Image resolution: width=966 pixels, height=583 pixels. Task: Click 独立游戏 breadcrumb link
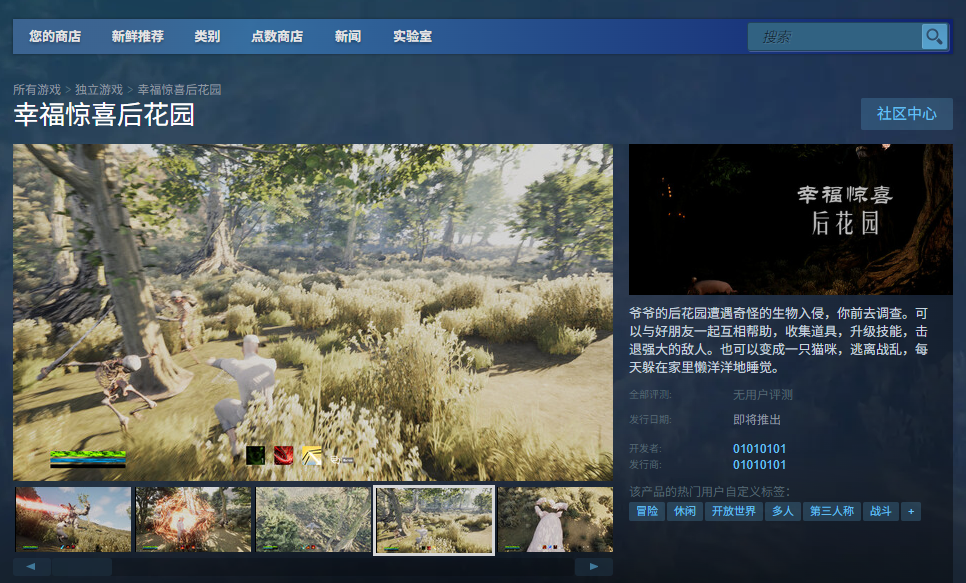(99, 90)
